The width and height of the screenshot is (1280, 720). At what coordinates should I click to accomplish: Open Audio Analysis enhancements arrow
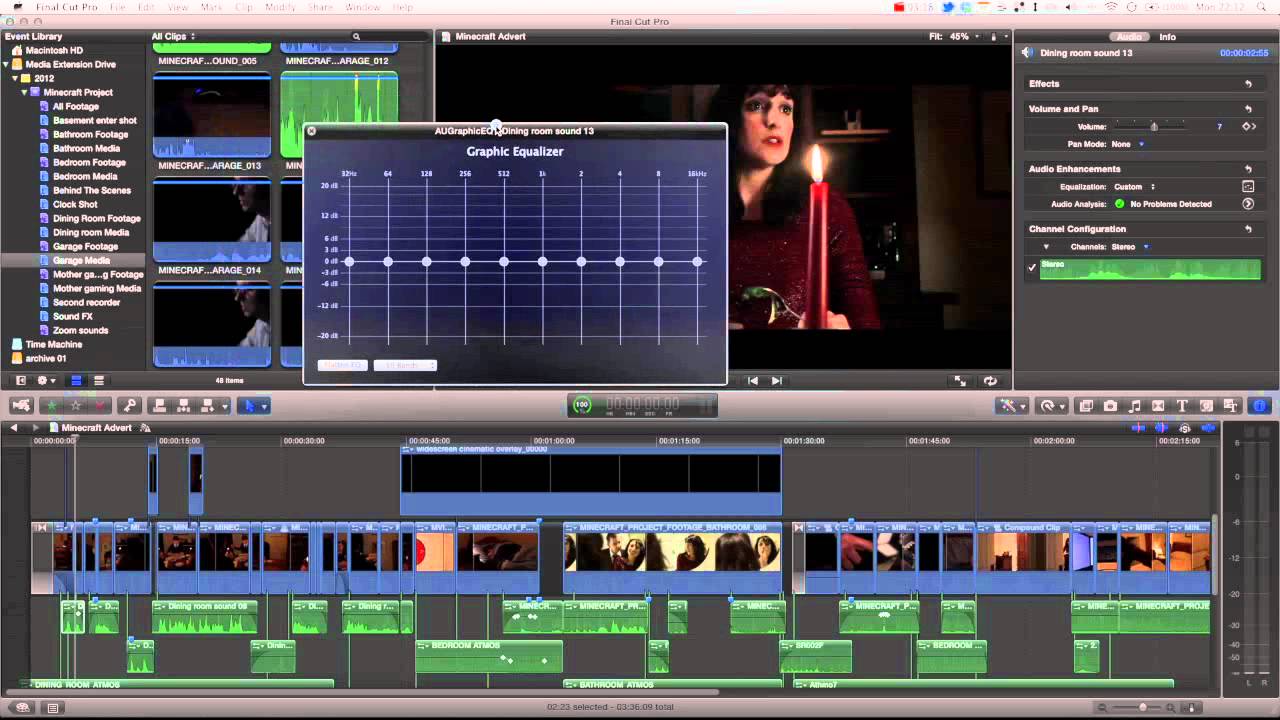(x=1248, y=204)
